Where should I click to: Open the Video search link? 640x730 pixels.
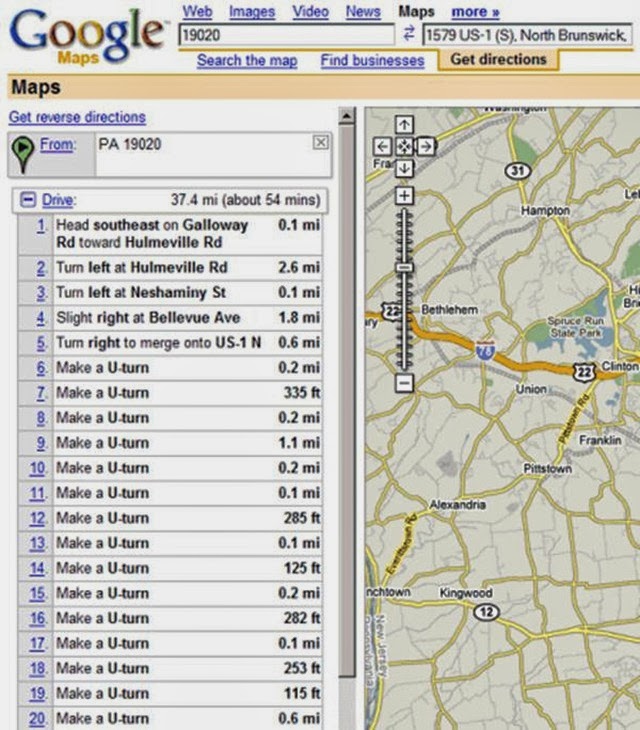point(310,12)
